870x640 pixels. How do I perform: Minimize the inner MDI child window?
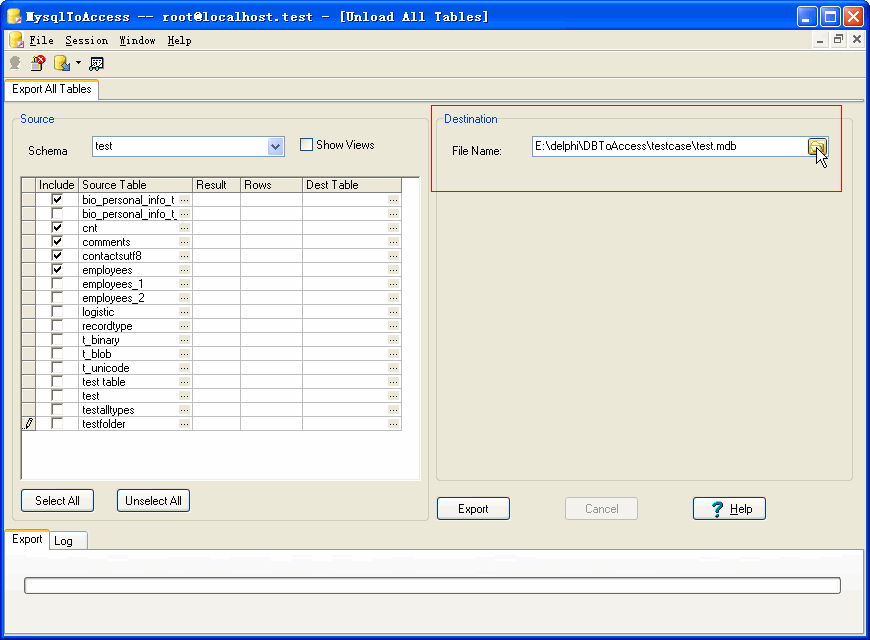tap(820, 39)
